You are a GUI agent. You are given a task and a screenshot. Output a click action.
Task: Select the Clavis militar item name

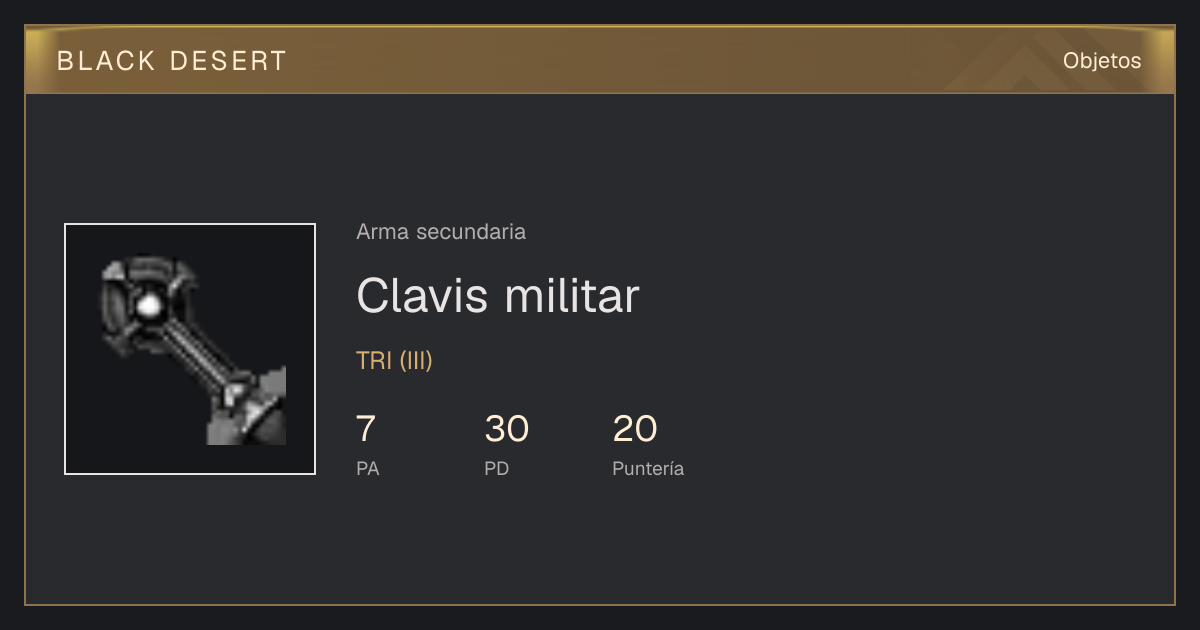coord(497,296)
